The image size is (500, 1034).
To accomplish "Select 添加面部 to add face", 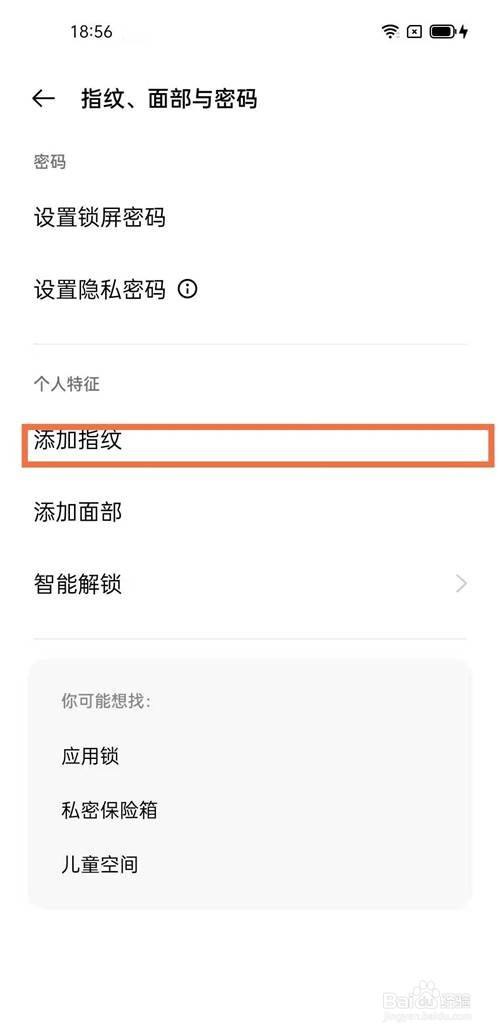I will coord(250,512).
